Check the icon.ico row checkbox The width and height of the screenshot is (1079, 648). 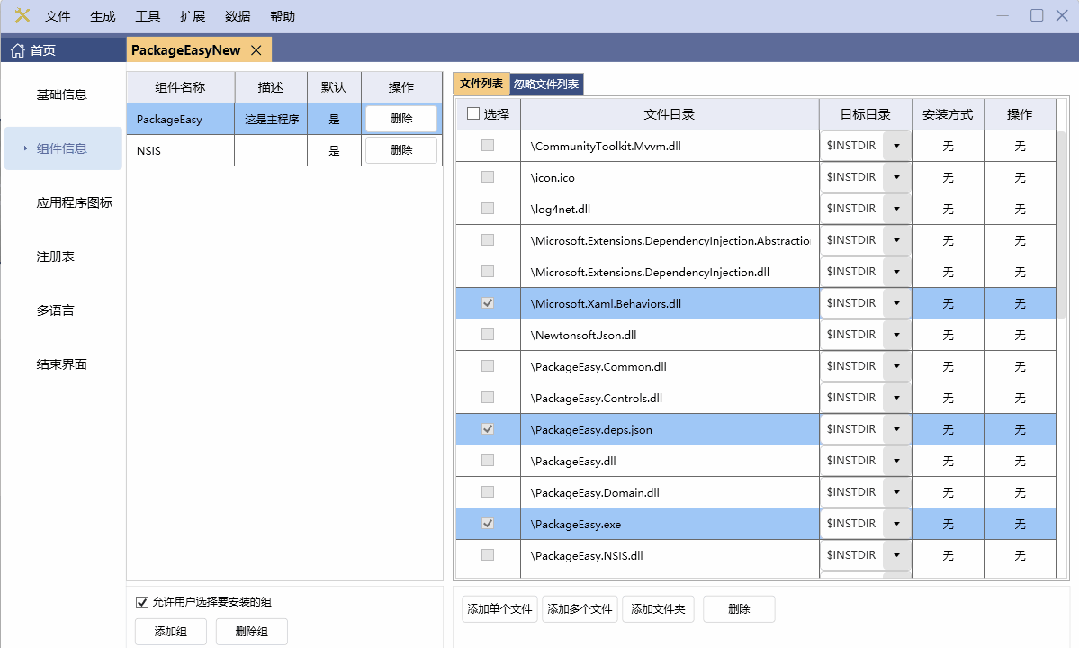pos(487,177)
